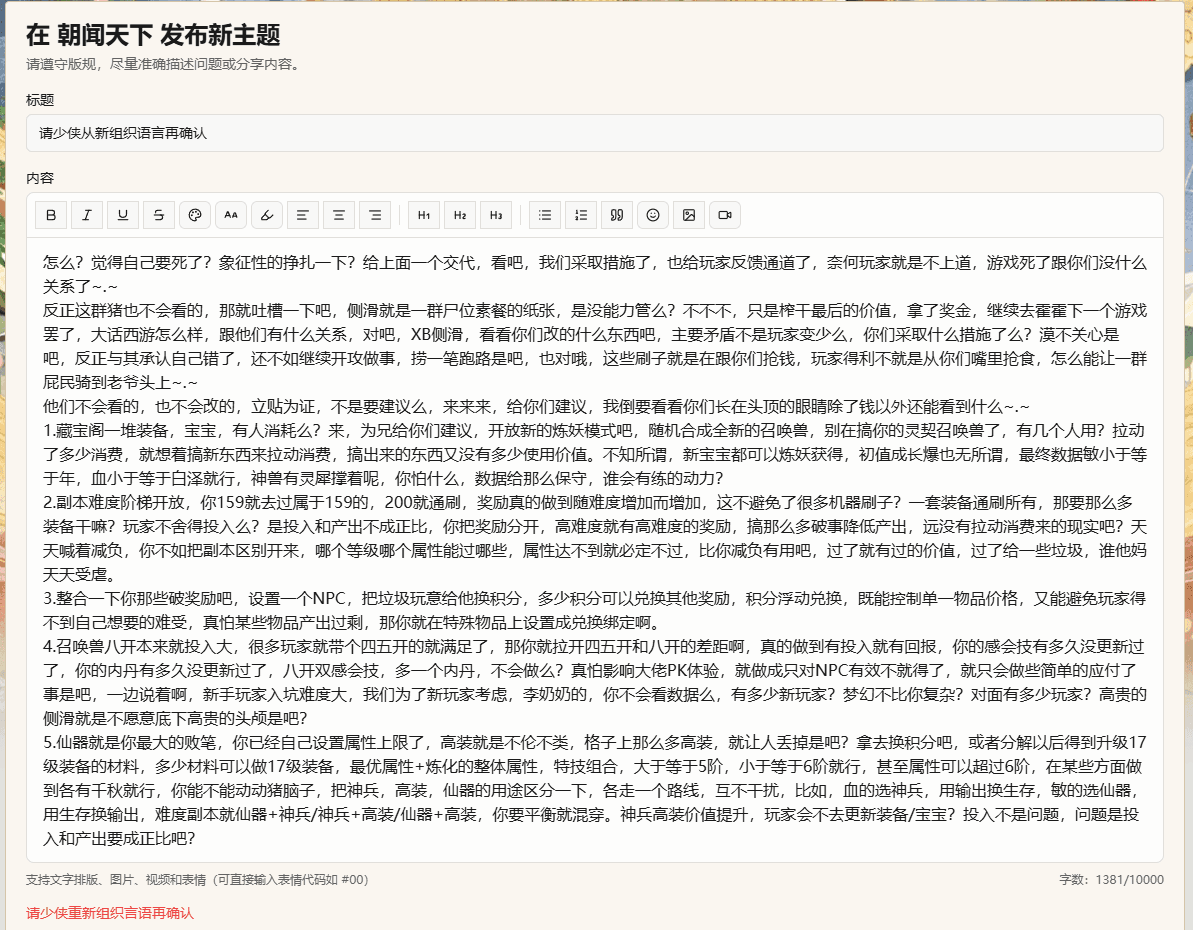
Task: Apply underline formatting
Action: [x=122, y=215]
